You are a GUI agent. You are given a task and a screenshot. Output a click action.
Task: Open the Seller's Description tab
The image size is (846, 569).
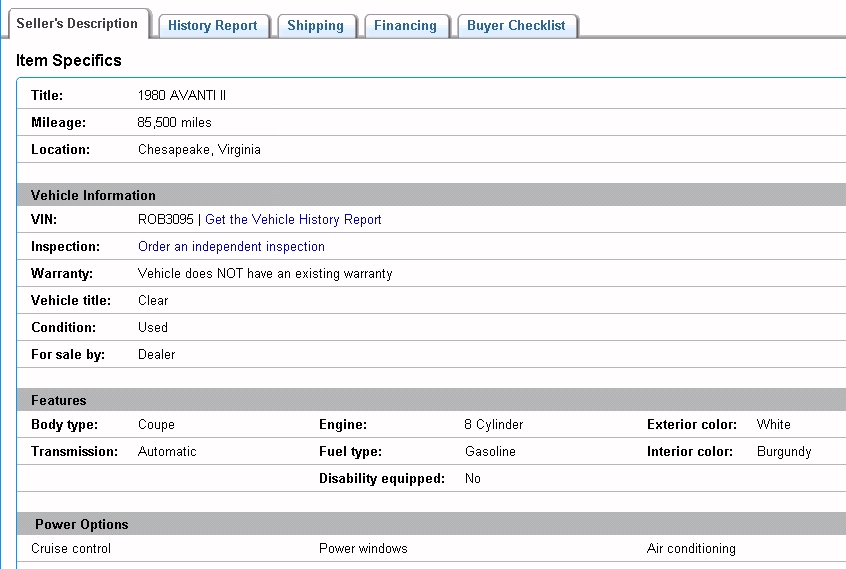(x=77, y=24)
